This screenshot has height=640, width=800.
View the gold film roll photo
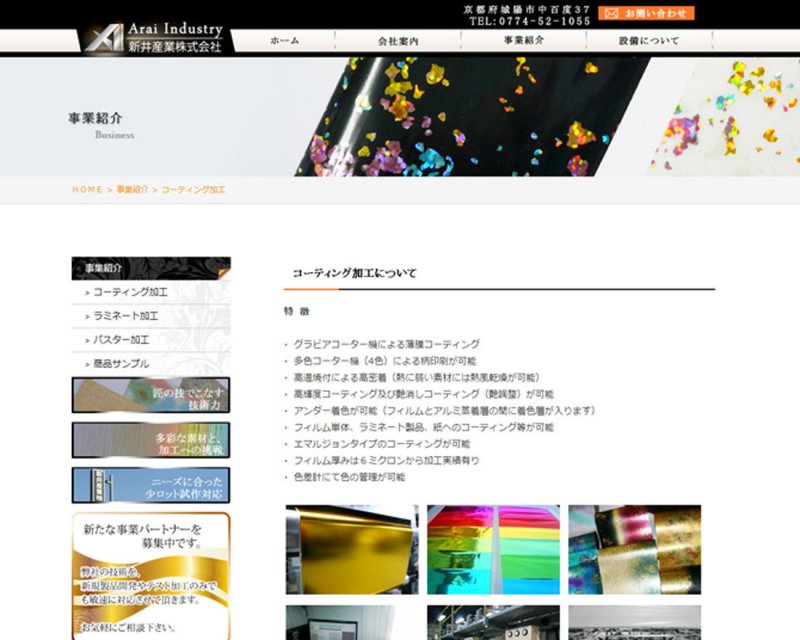coord(352,549)
